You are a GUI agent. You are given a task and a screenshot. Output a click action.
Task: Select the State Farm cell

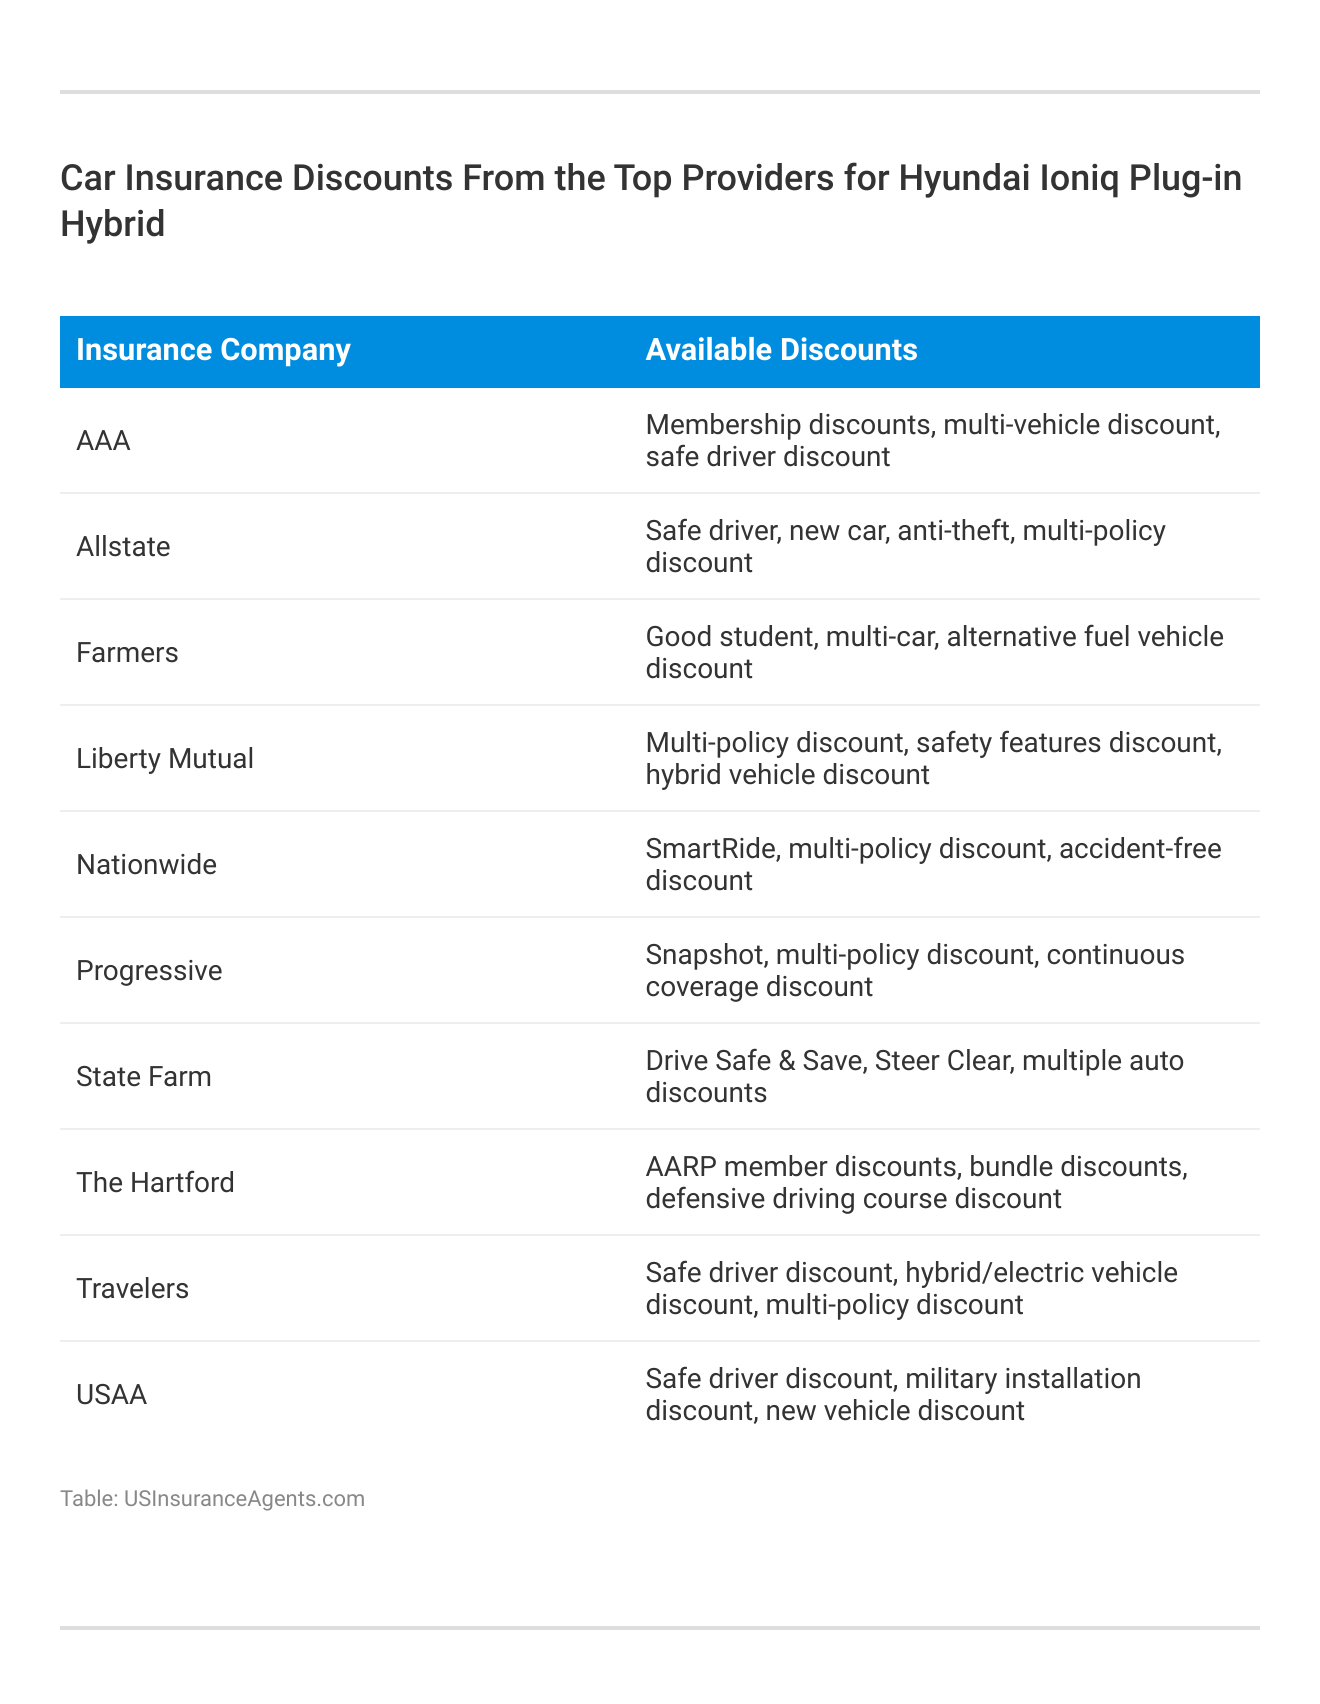(144, 1077)
